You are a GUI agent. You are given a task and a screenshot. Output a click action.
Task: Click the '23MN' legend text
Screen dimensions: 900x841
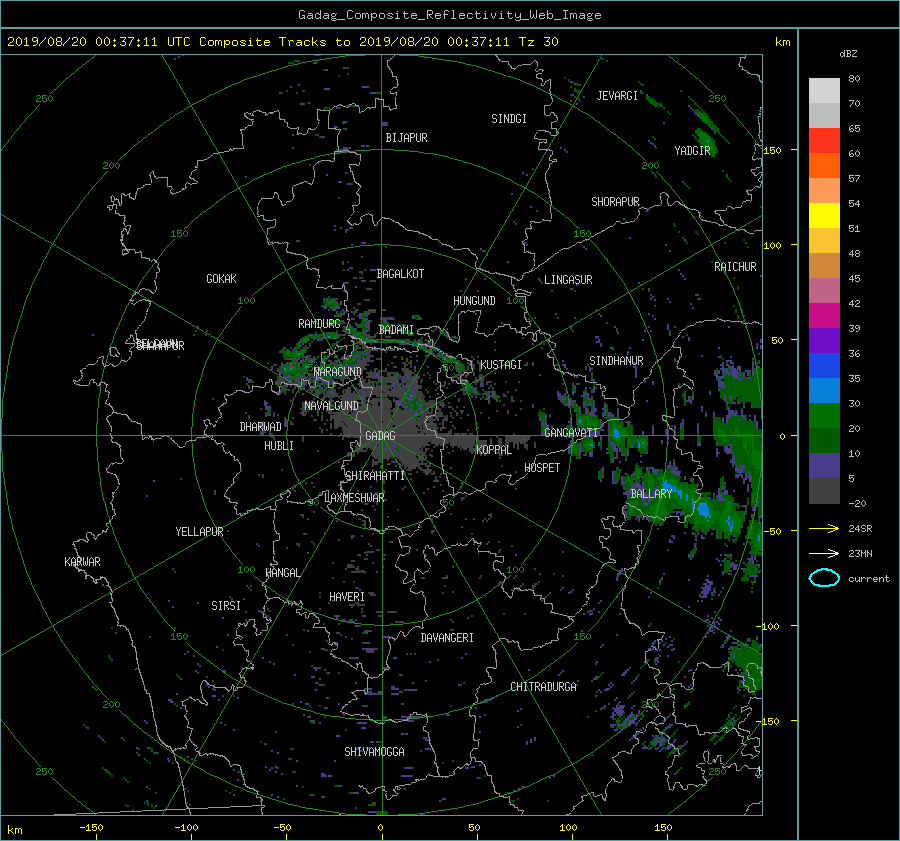pyautogui.click(x=860, y=553)
